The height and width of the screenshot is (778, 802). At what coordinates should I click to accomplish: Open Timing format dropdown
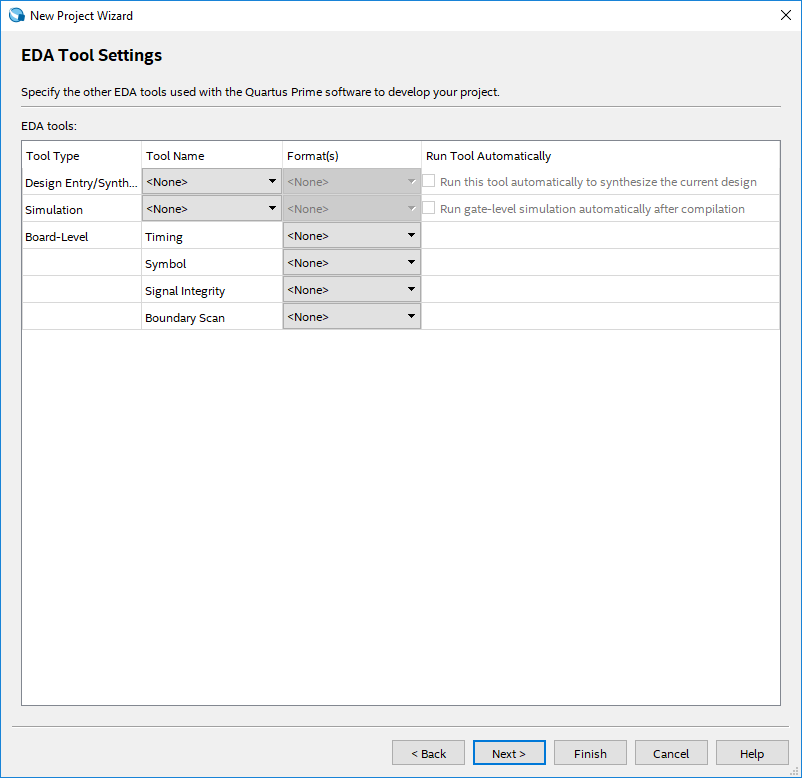[352, 236]
